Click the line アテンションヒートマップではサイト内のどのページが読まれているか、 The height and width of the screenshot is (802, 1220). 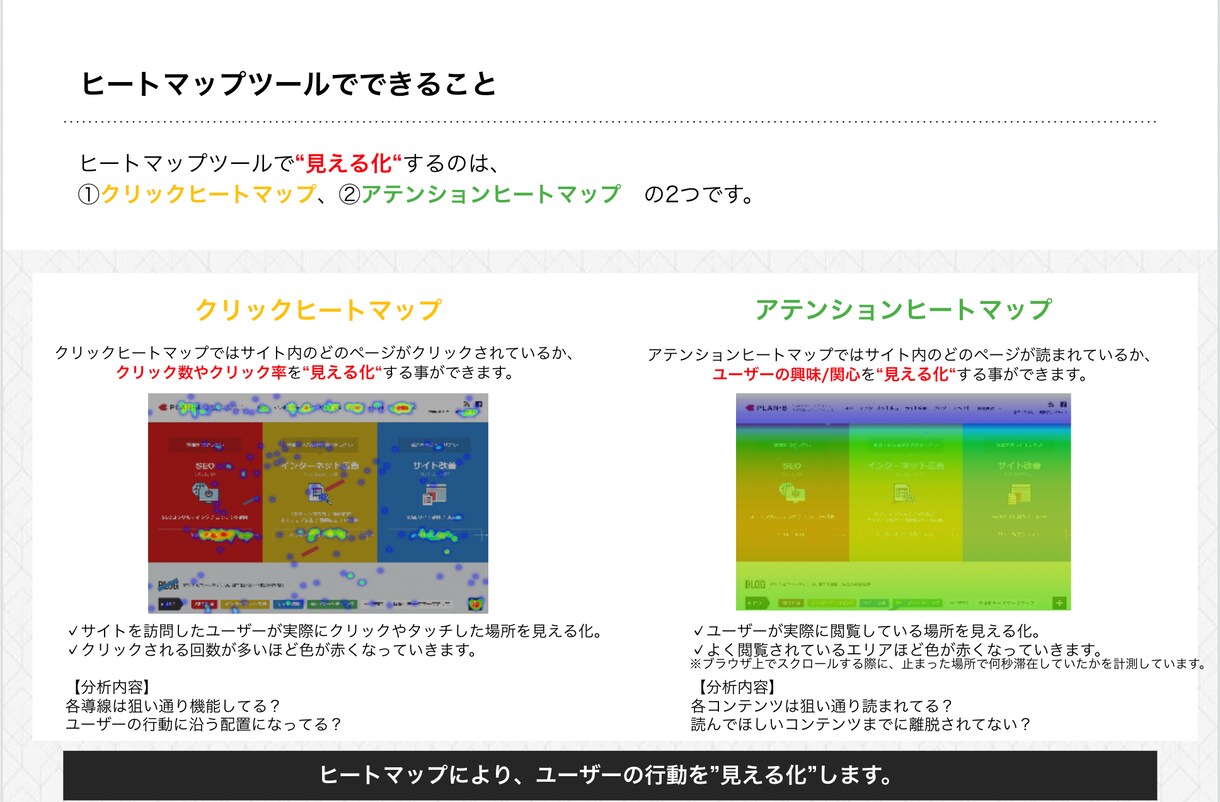pos(903,355)
